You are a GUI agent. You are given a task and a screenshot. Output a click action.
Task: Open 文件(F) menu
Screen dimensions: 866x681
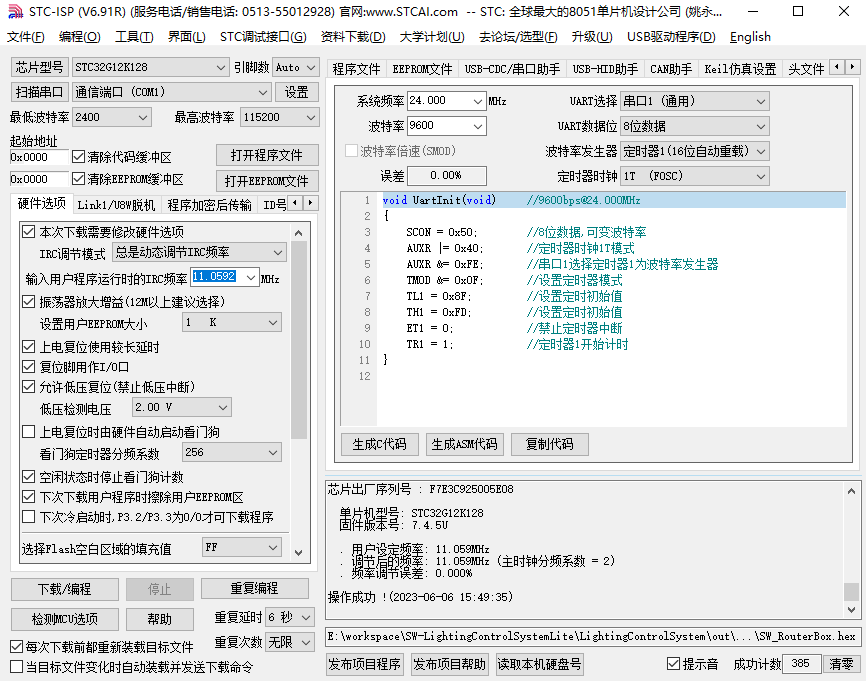point(26,37)
